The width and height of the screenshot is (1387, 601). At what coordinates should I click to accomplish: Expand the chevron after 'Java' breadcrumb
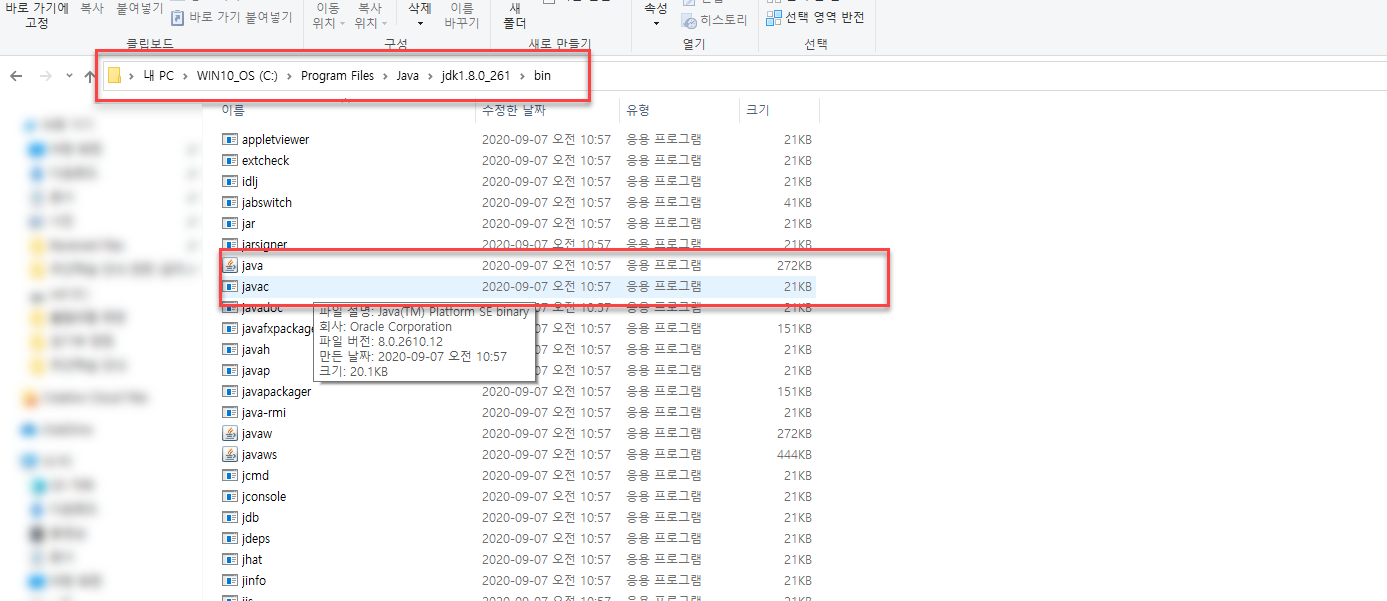point(430,76)
